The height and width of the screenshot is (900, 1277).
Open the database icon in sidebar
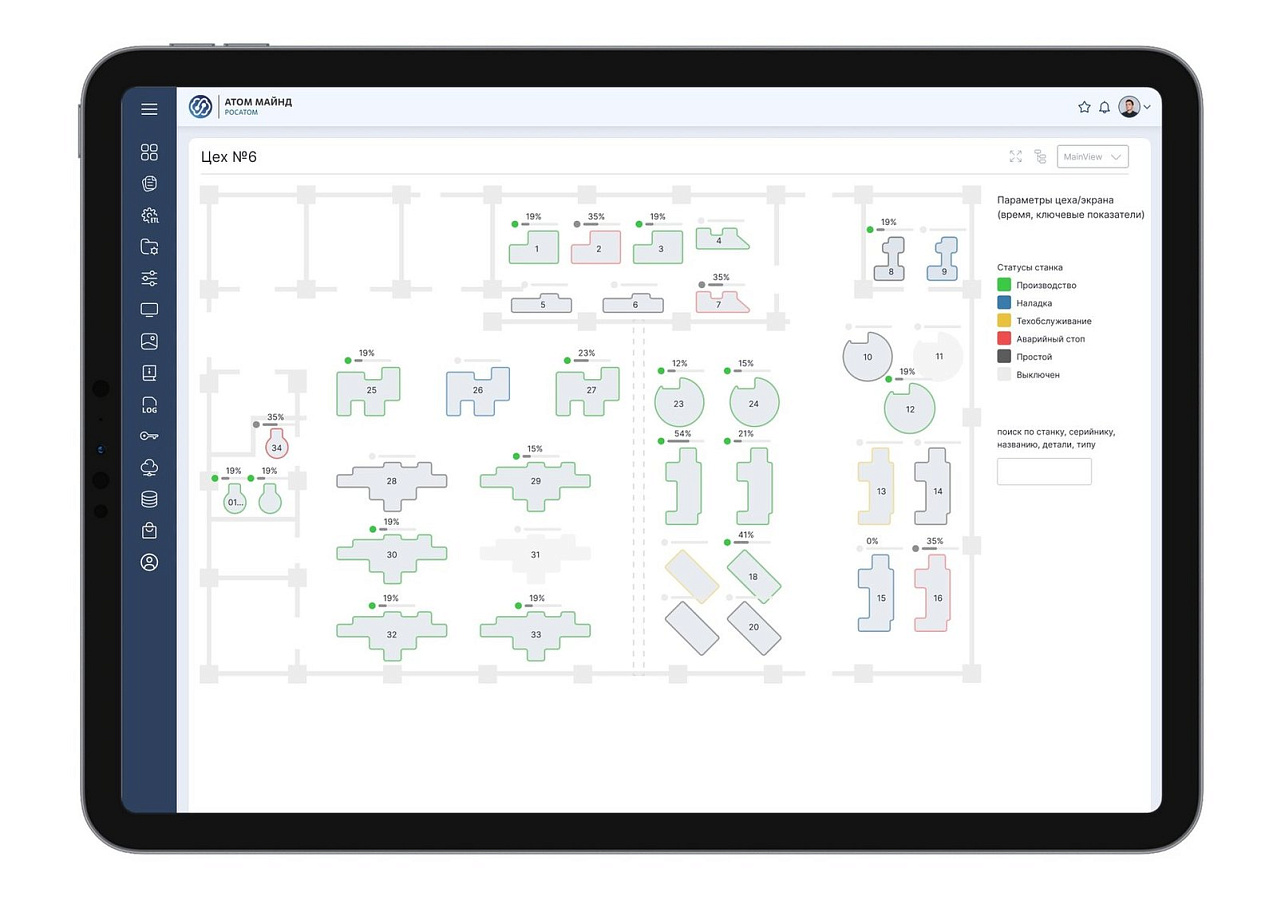(x=149, y=499)
